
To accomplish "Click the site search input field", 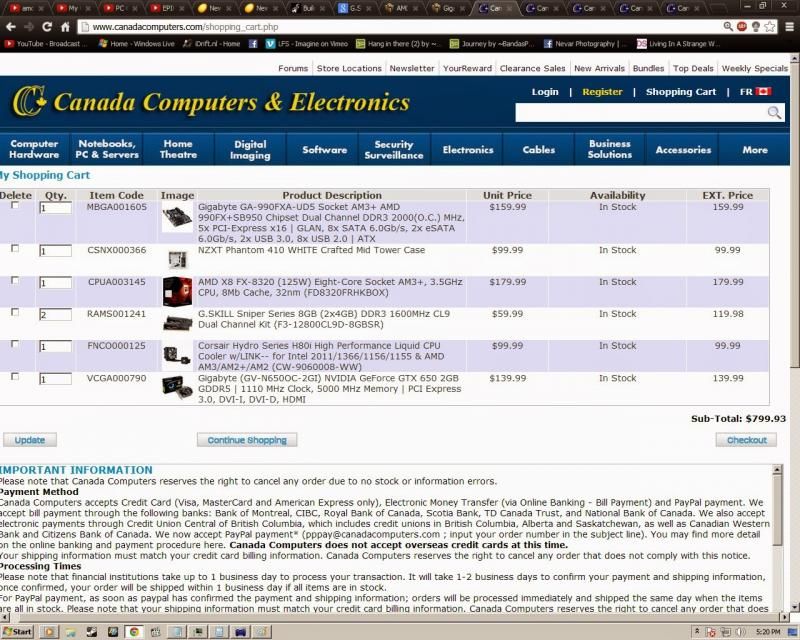I will click(641, 112).
